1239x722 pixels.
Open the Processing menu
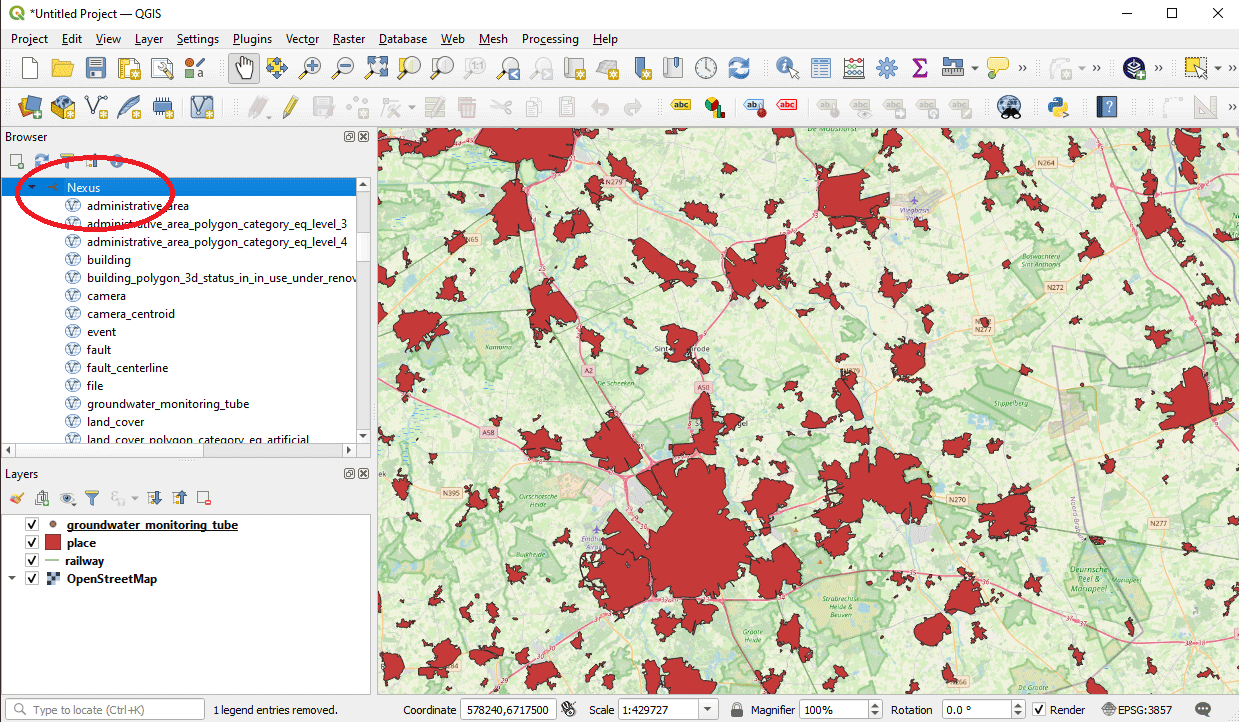click(x=550, y=39)
